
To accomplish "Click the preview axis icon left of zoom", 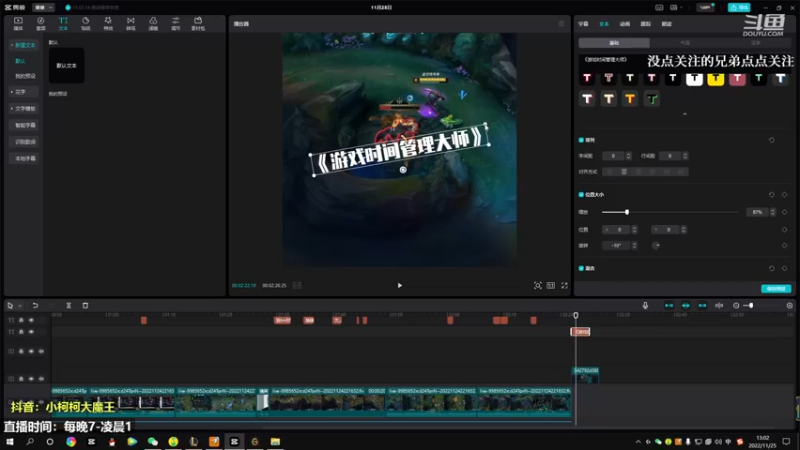I will pos(719,306).
